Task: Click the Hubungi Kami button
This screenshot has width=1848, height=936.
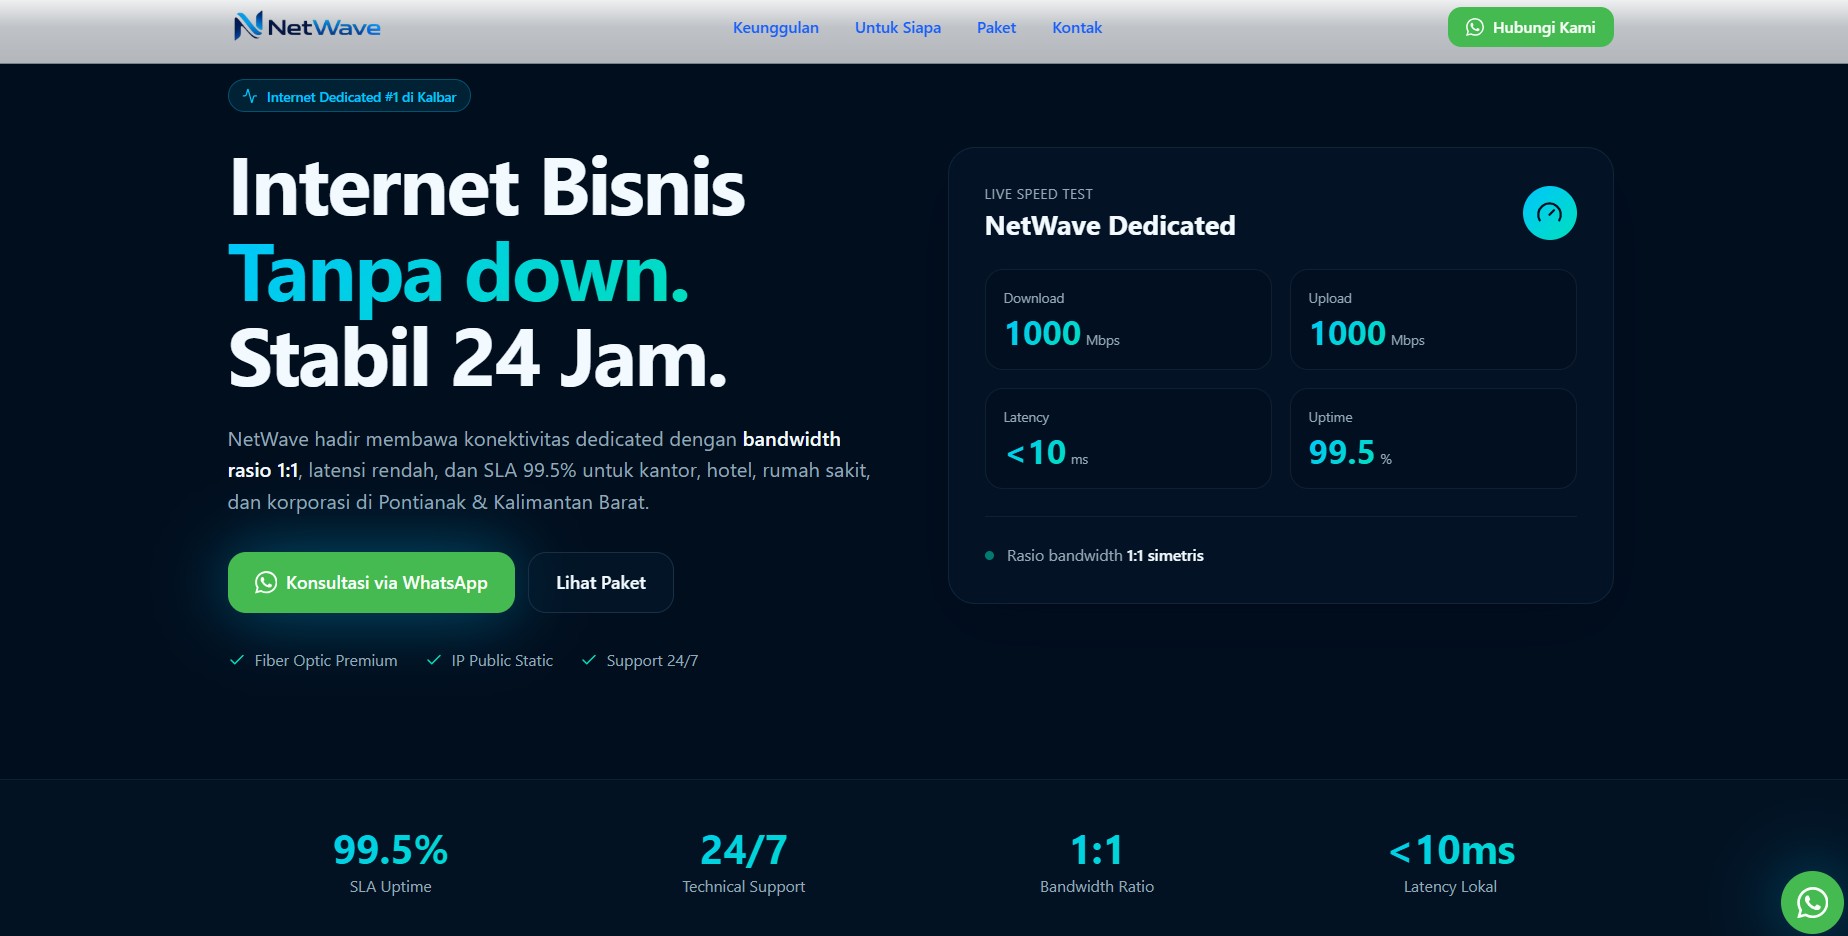Action: coord(1530,27)
